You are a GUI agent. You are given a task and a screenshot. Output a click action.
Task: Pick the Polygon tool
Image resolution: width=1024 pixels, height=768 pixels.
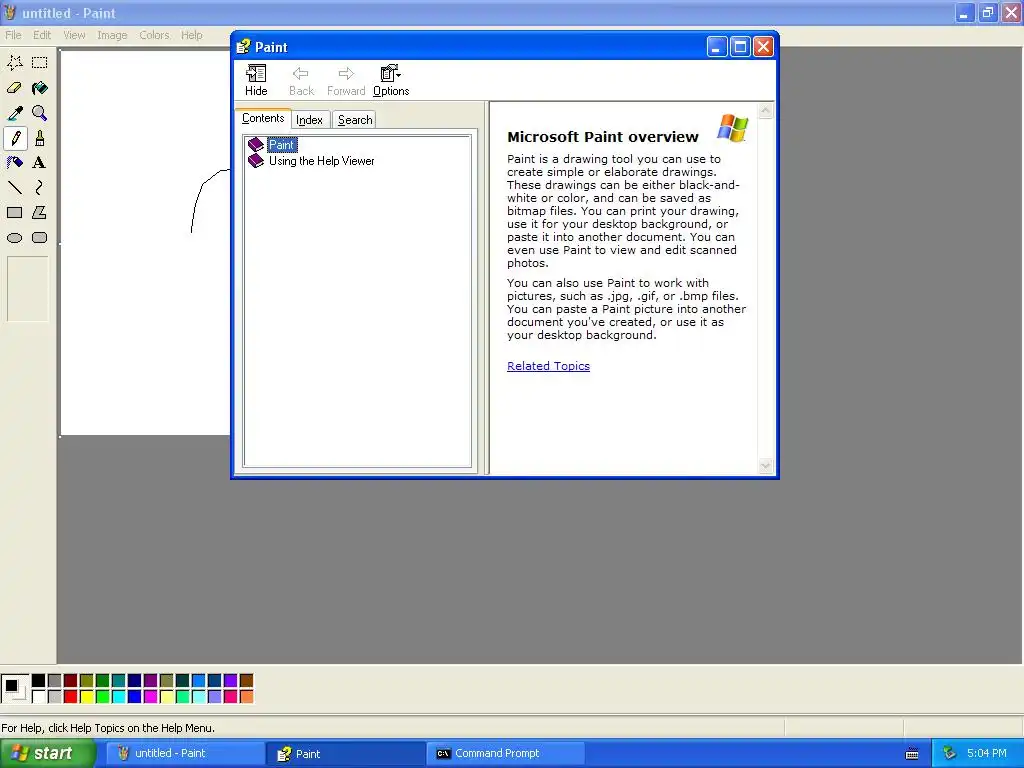click(x=40, y=213)
